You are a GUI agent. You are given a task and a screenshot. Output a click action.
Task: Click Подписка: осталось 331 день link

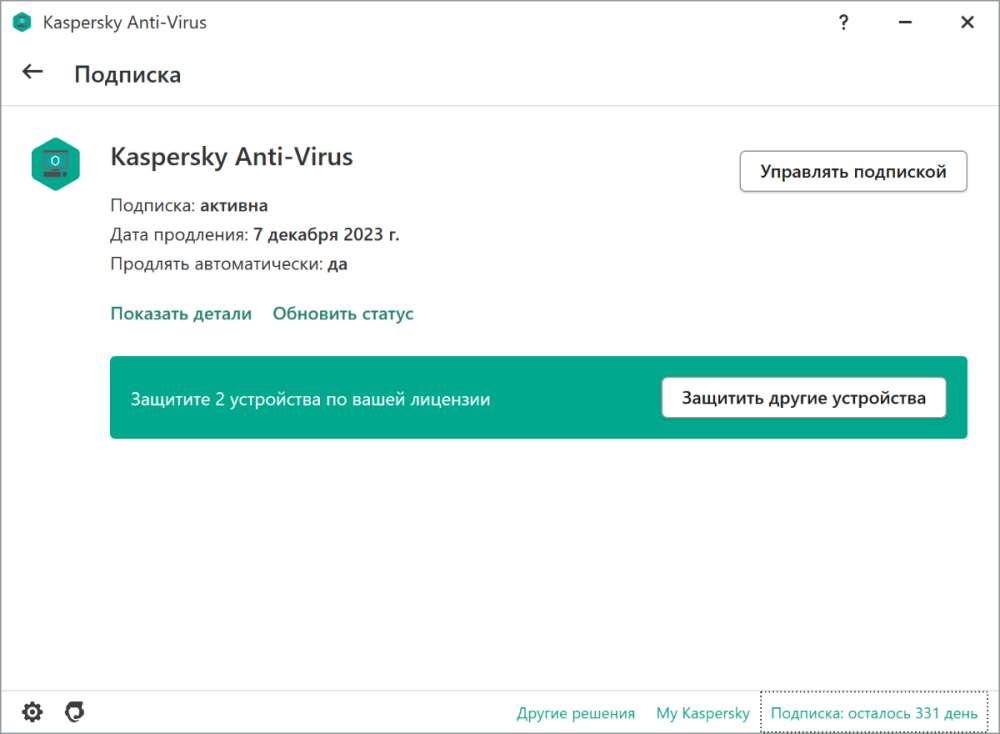874,713
